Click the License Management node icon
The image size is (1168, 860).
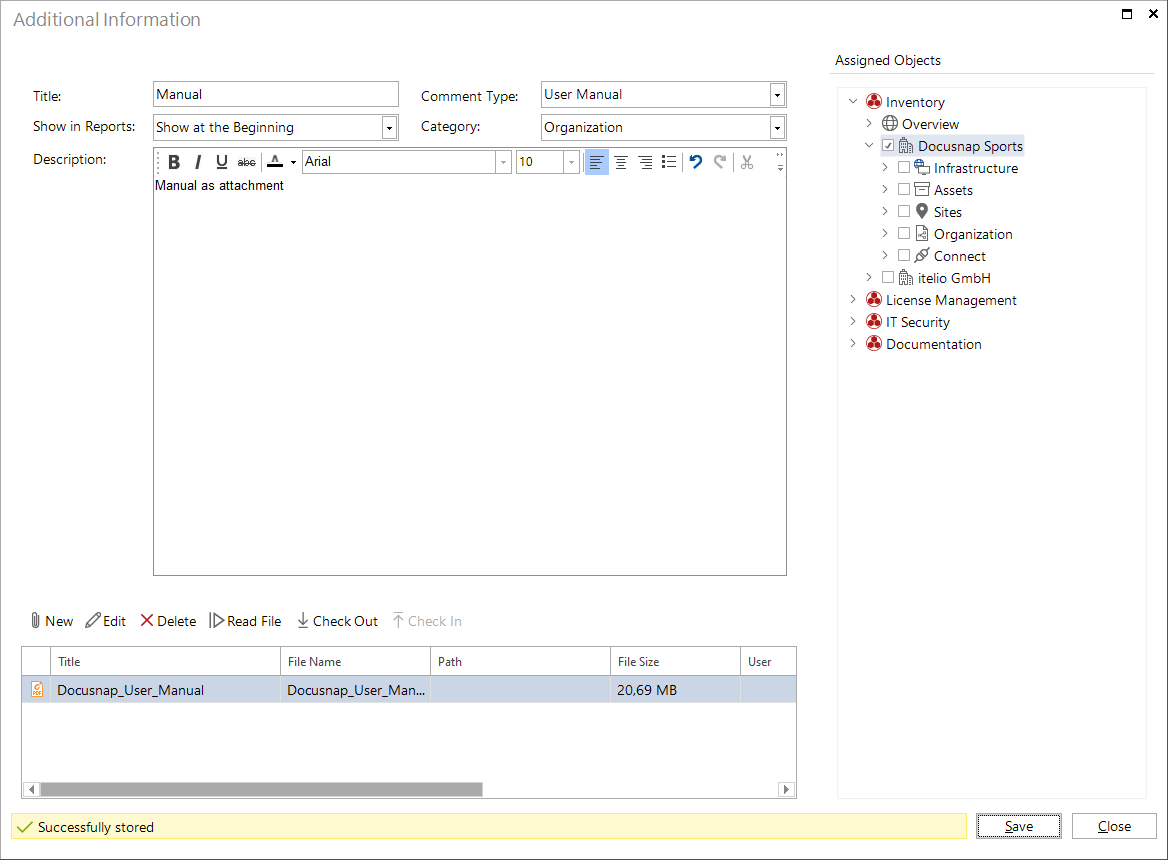click(x=874, y=299)
